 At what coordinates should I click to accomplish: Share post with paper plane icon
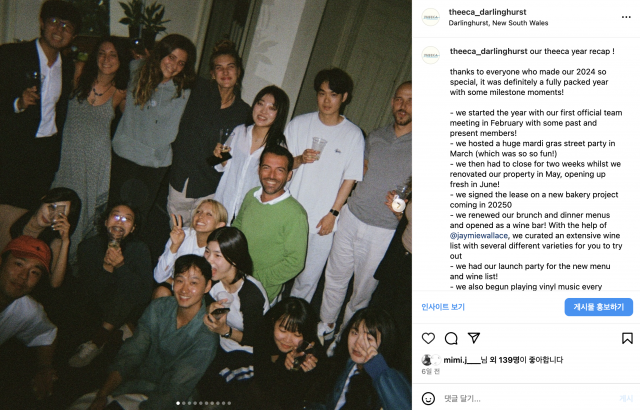(473, 338)
